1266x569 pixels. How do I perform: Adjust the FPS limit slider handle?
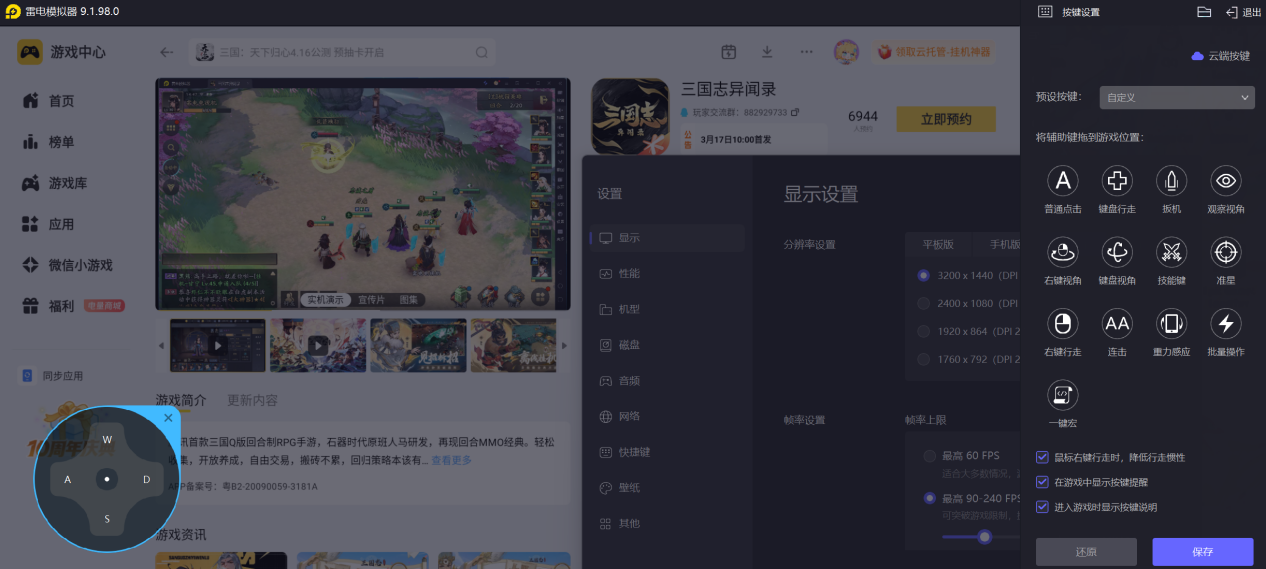[x=985, y=537]
